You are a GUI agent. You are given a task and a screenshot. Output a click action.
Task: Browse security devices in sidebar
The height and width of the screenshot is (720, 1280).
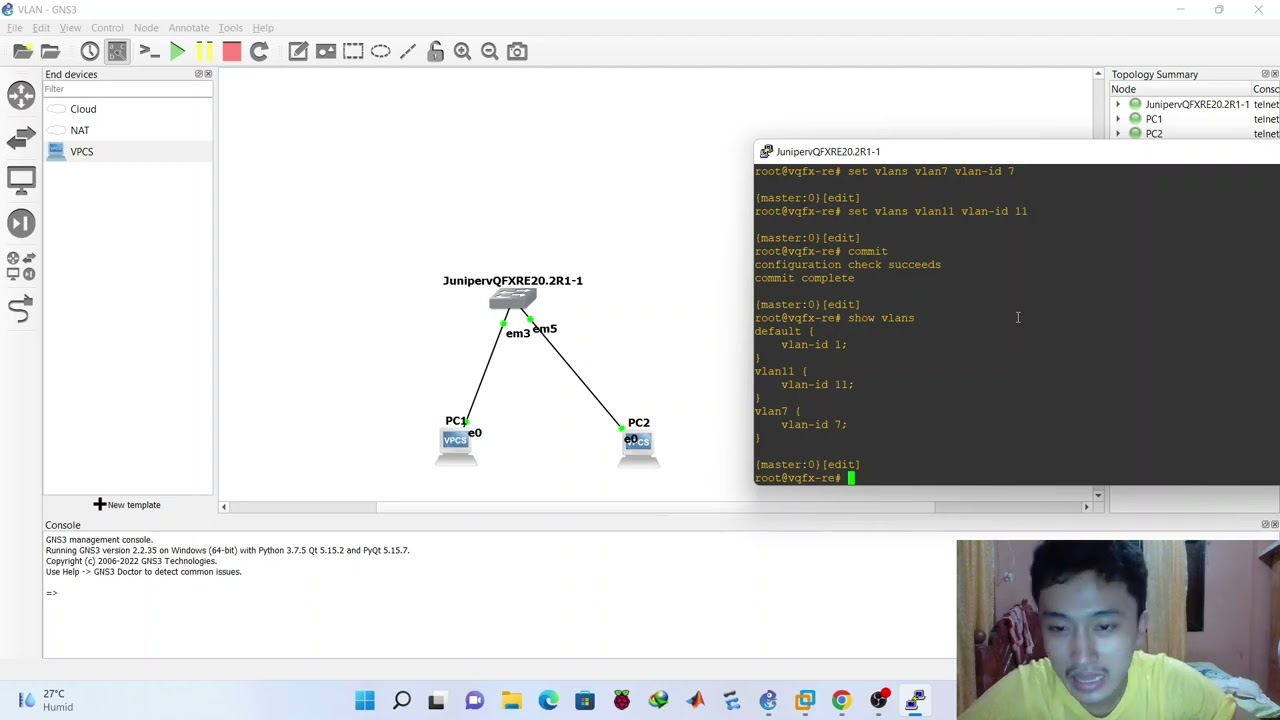[21, 223]
